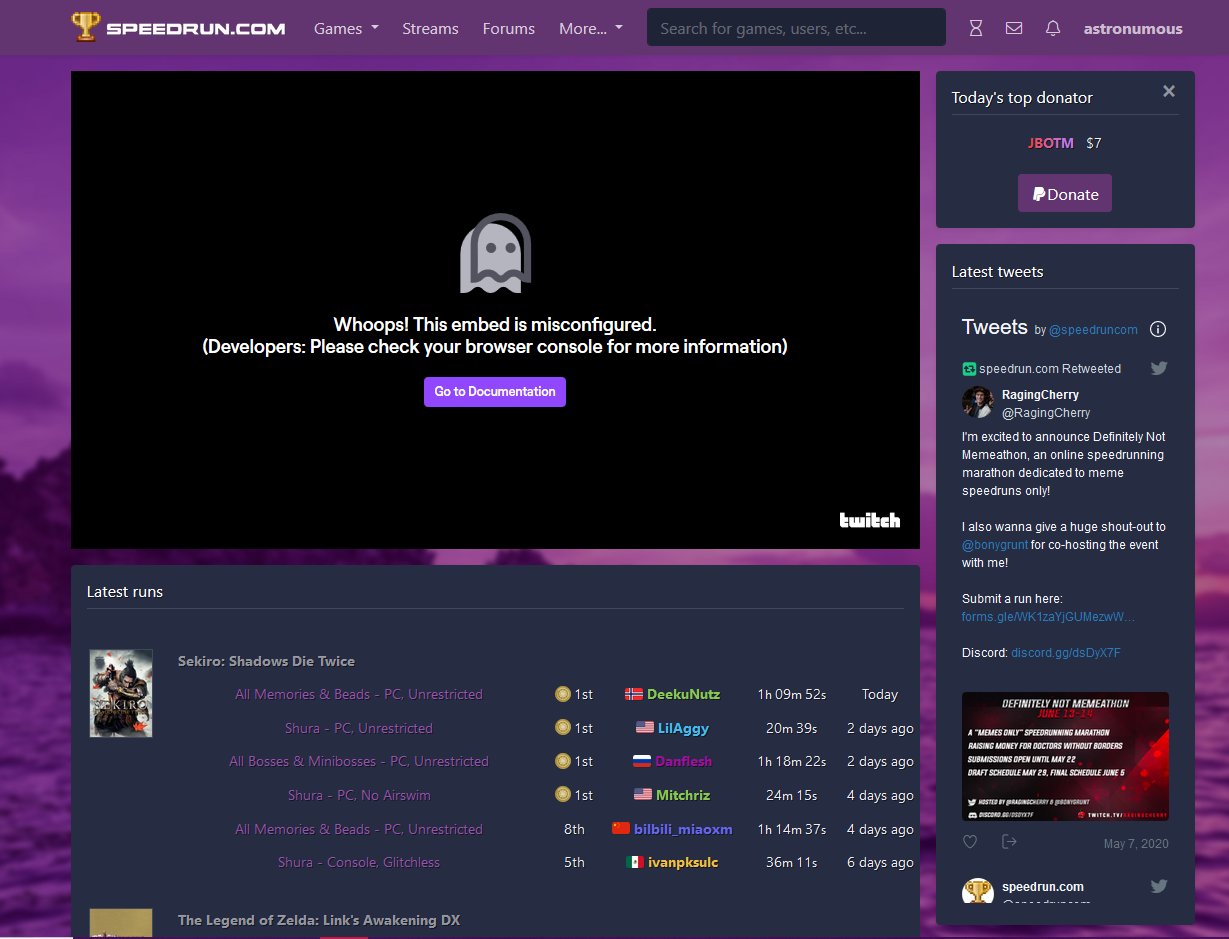Focus the search for games and users field

(796, 27)
